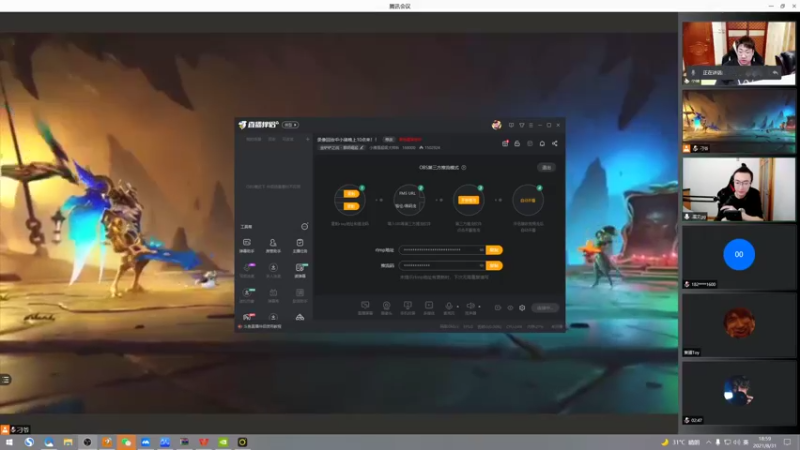Open the anchor tasks clipboard icon in toolbox

point(300,245)
